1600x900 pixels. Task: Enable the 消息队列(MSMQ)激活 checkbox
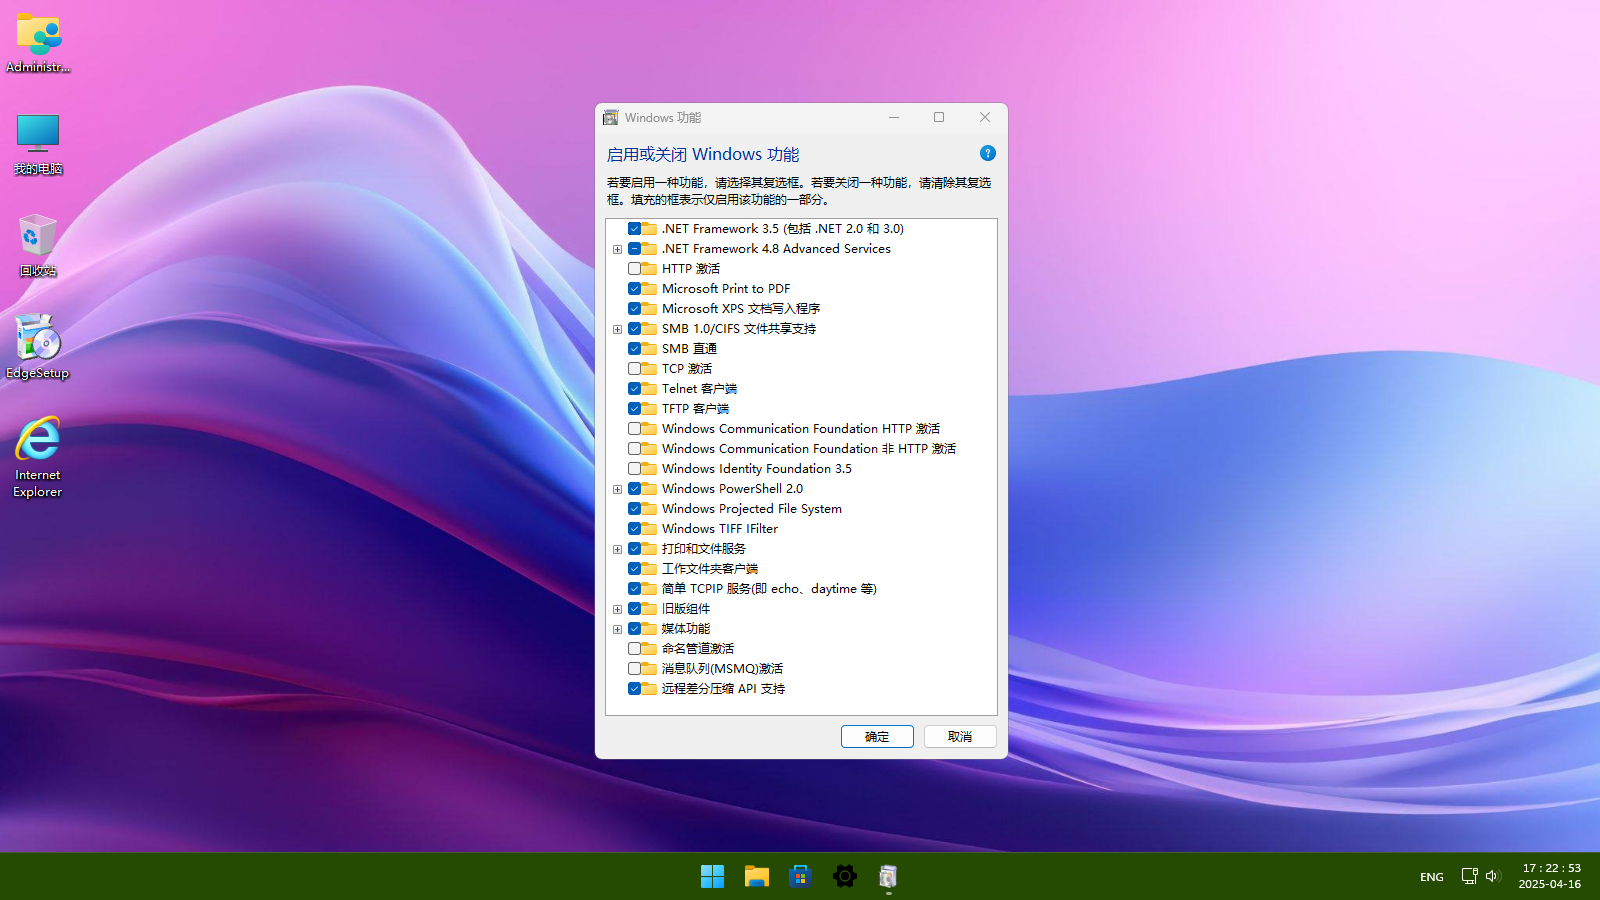click(634, 669)
